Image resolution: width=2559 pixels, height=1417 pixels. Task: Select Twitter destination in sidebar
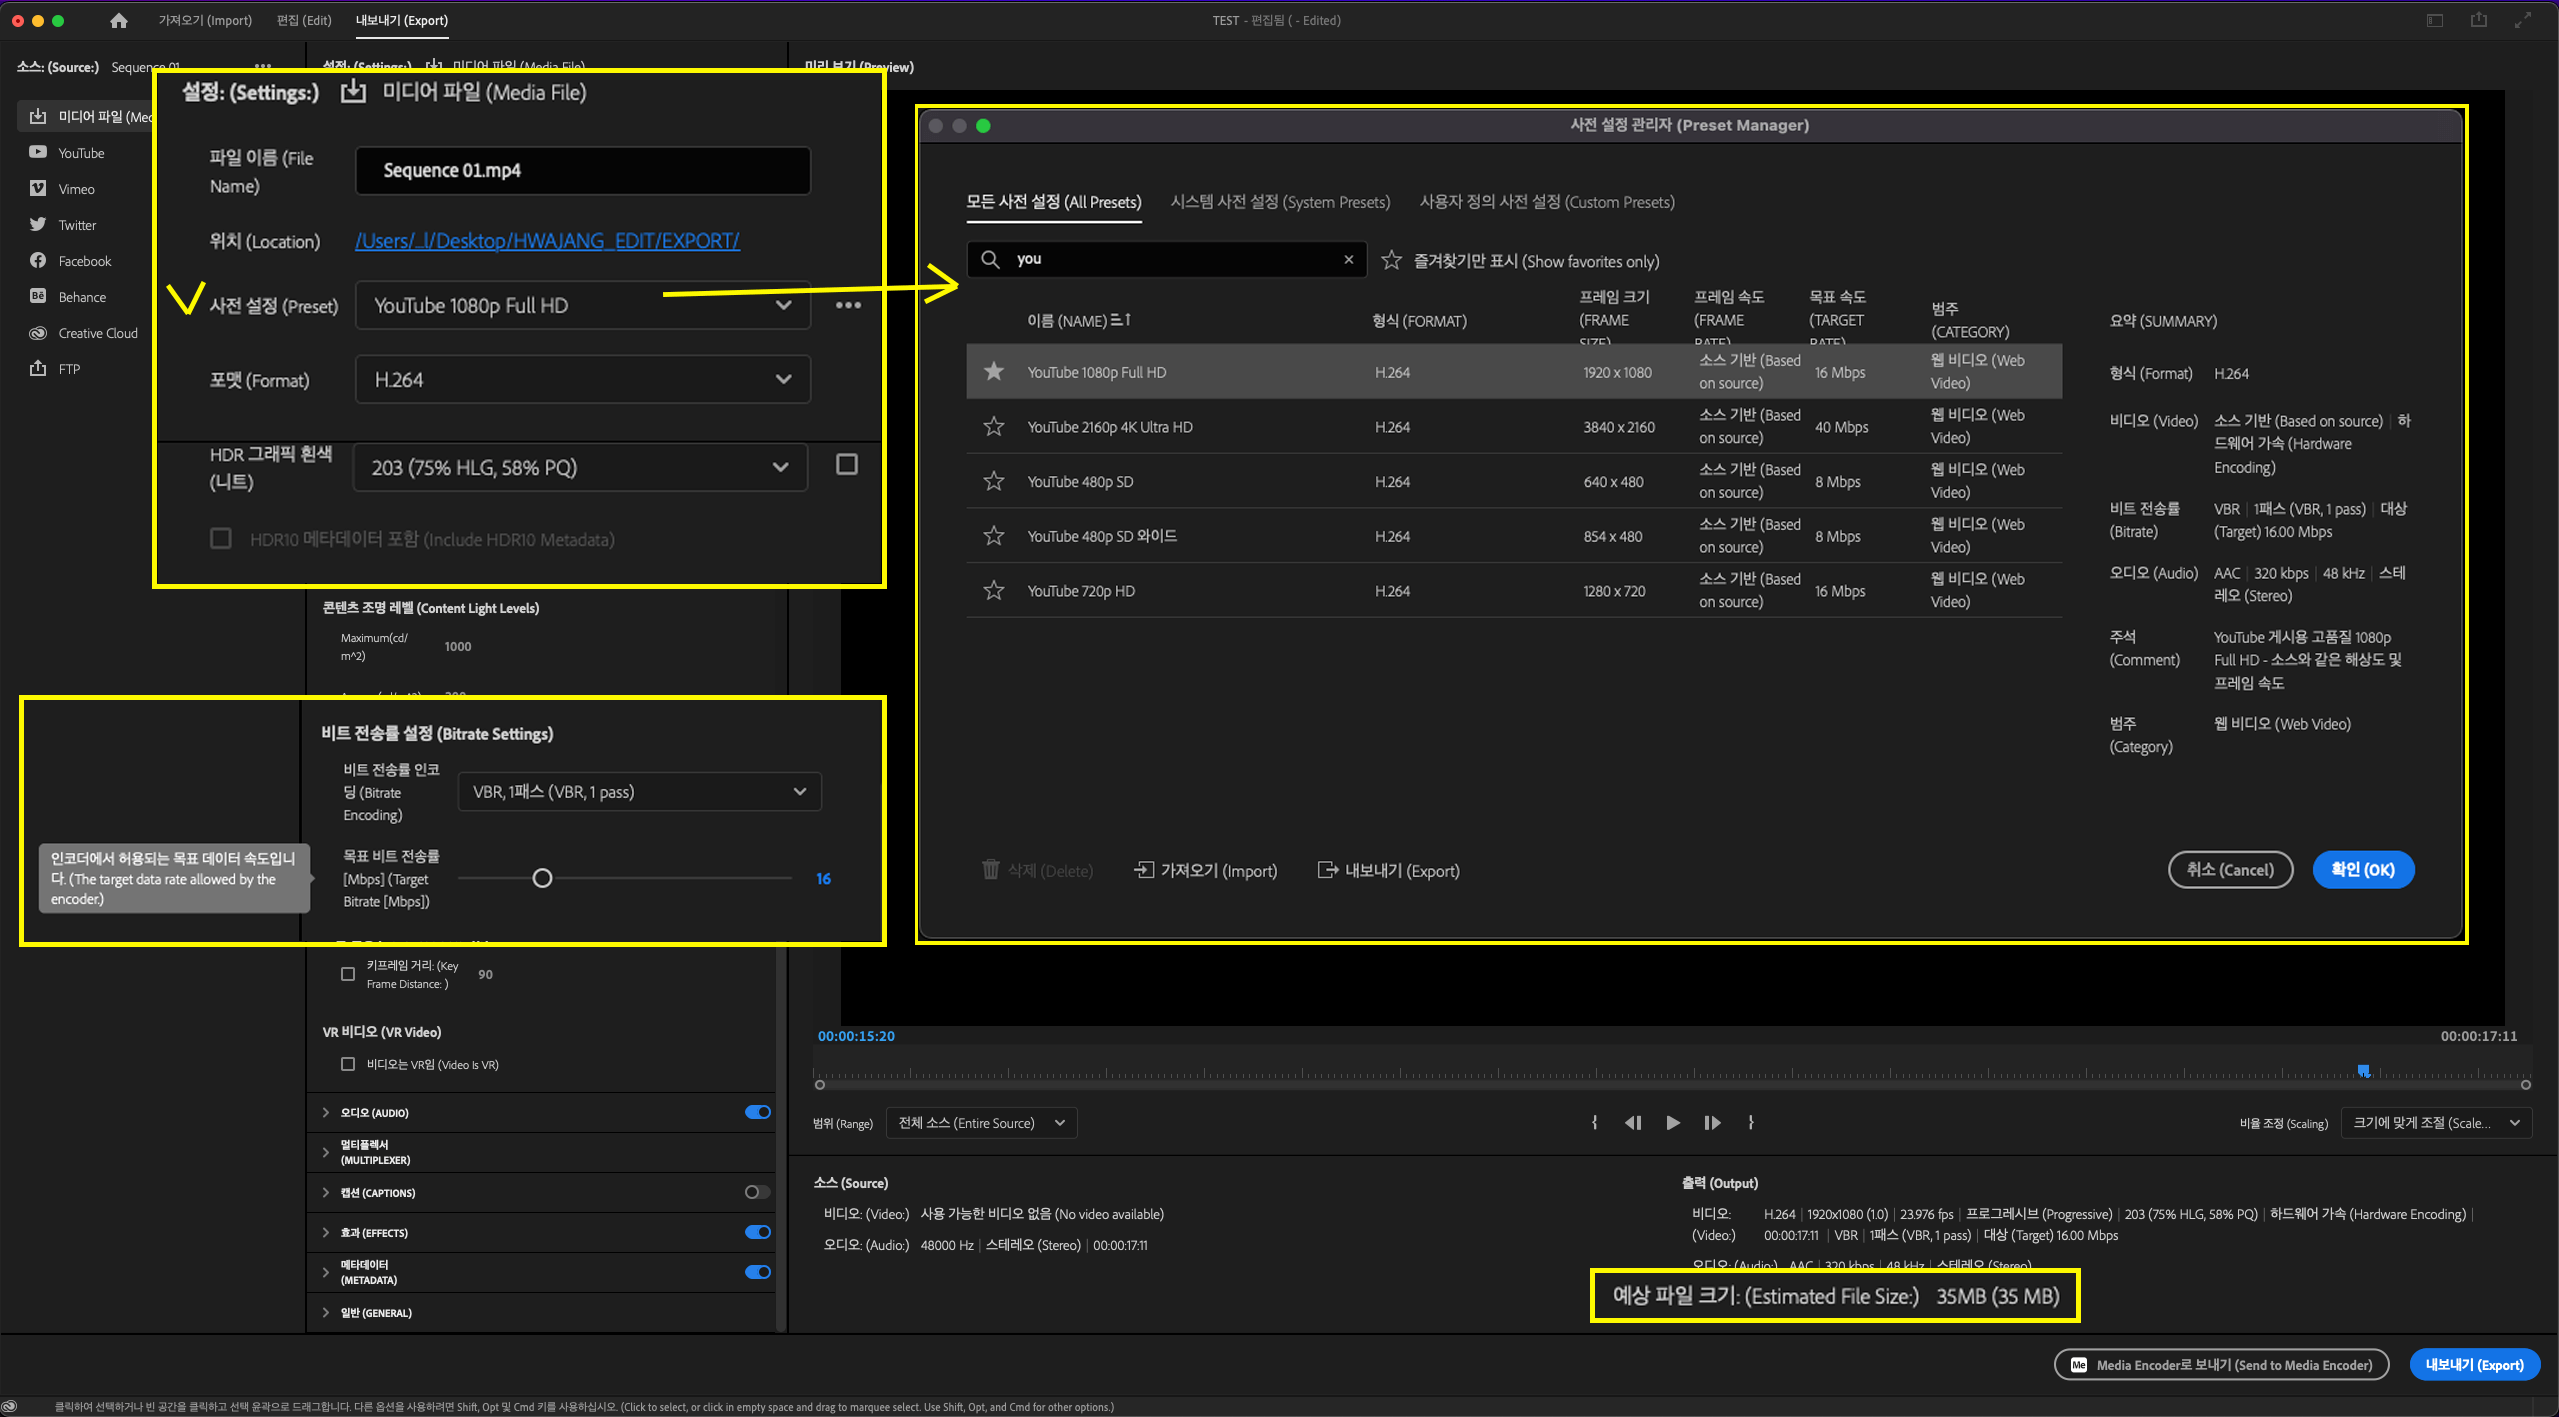pos(77,225)
